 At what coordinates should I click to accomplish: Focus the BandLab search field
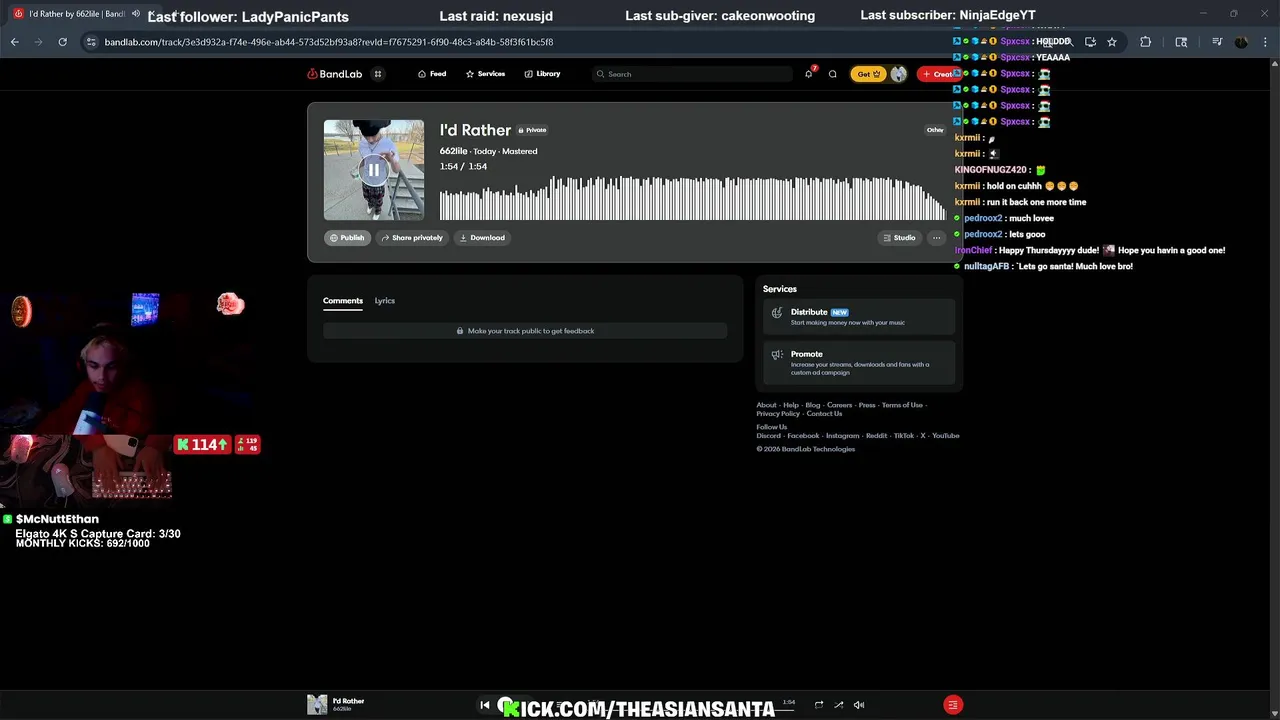point(692,74)
